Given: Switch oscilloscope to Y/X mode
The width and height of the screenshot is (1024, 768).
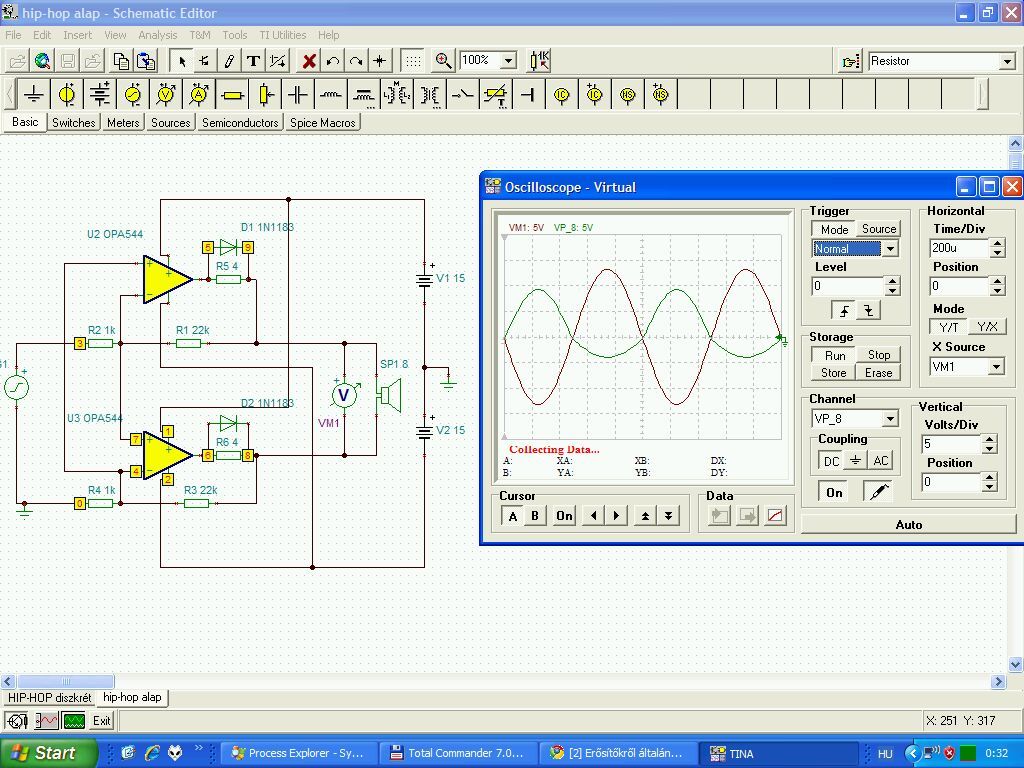Looking at the screenshot, I should coord(987,327).
